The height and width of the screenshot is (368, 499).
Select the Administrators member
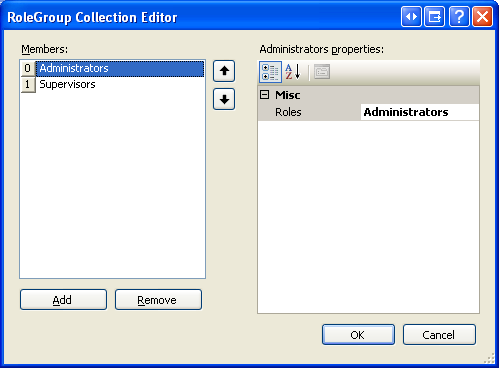click(120, 68)
